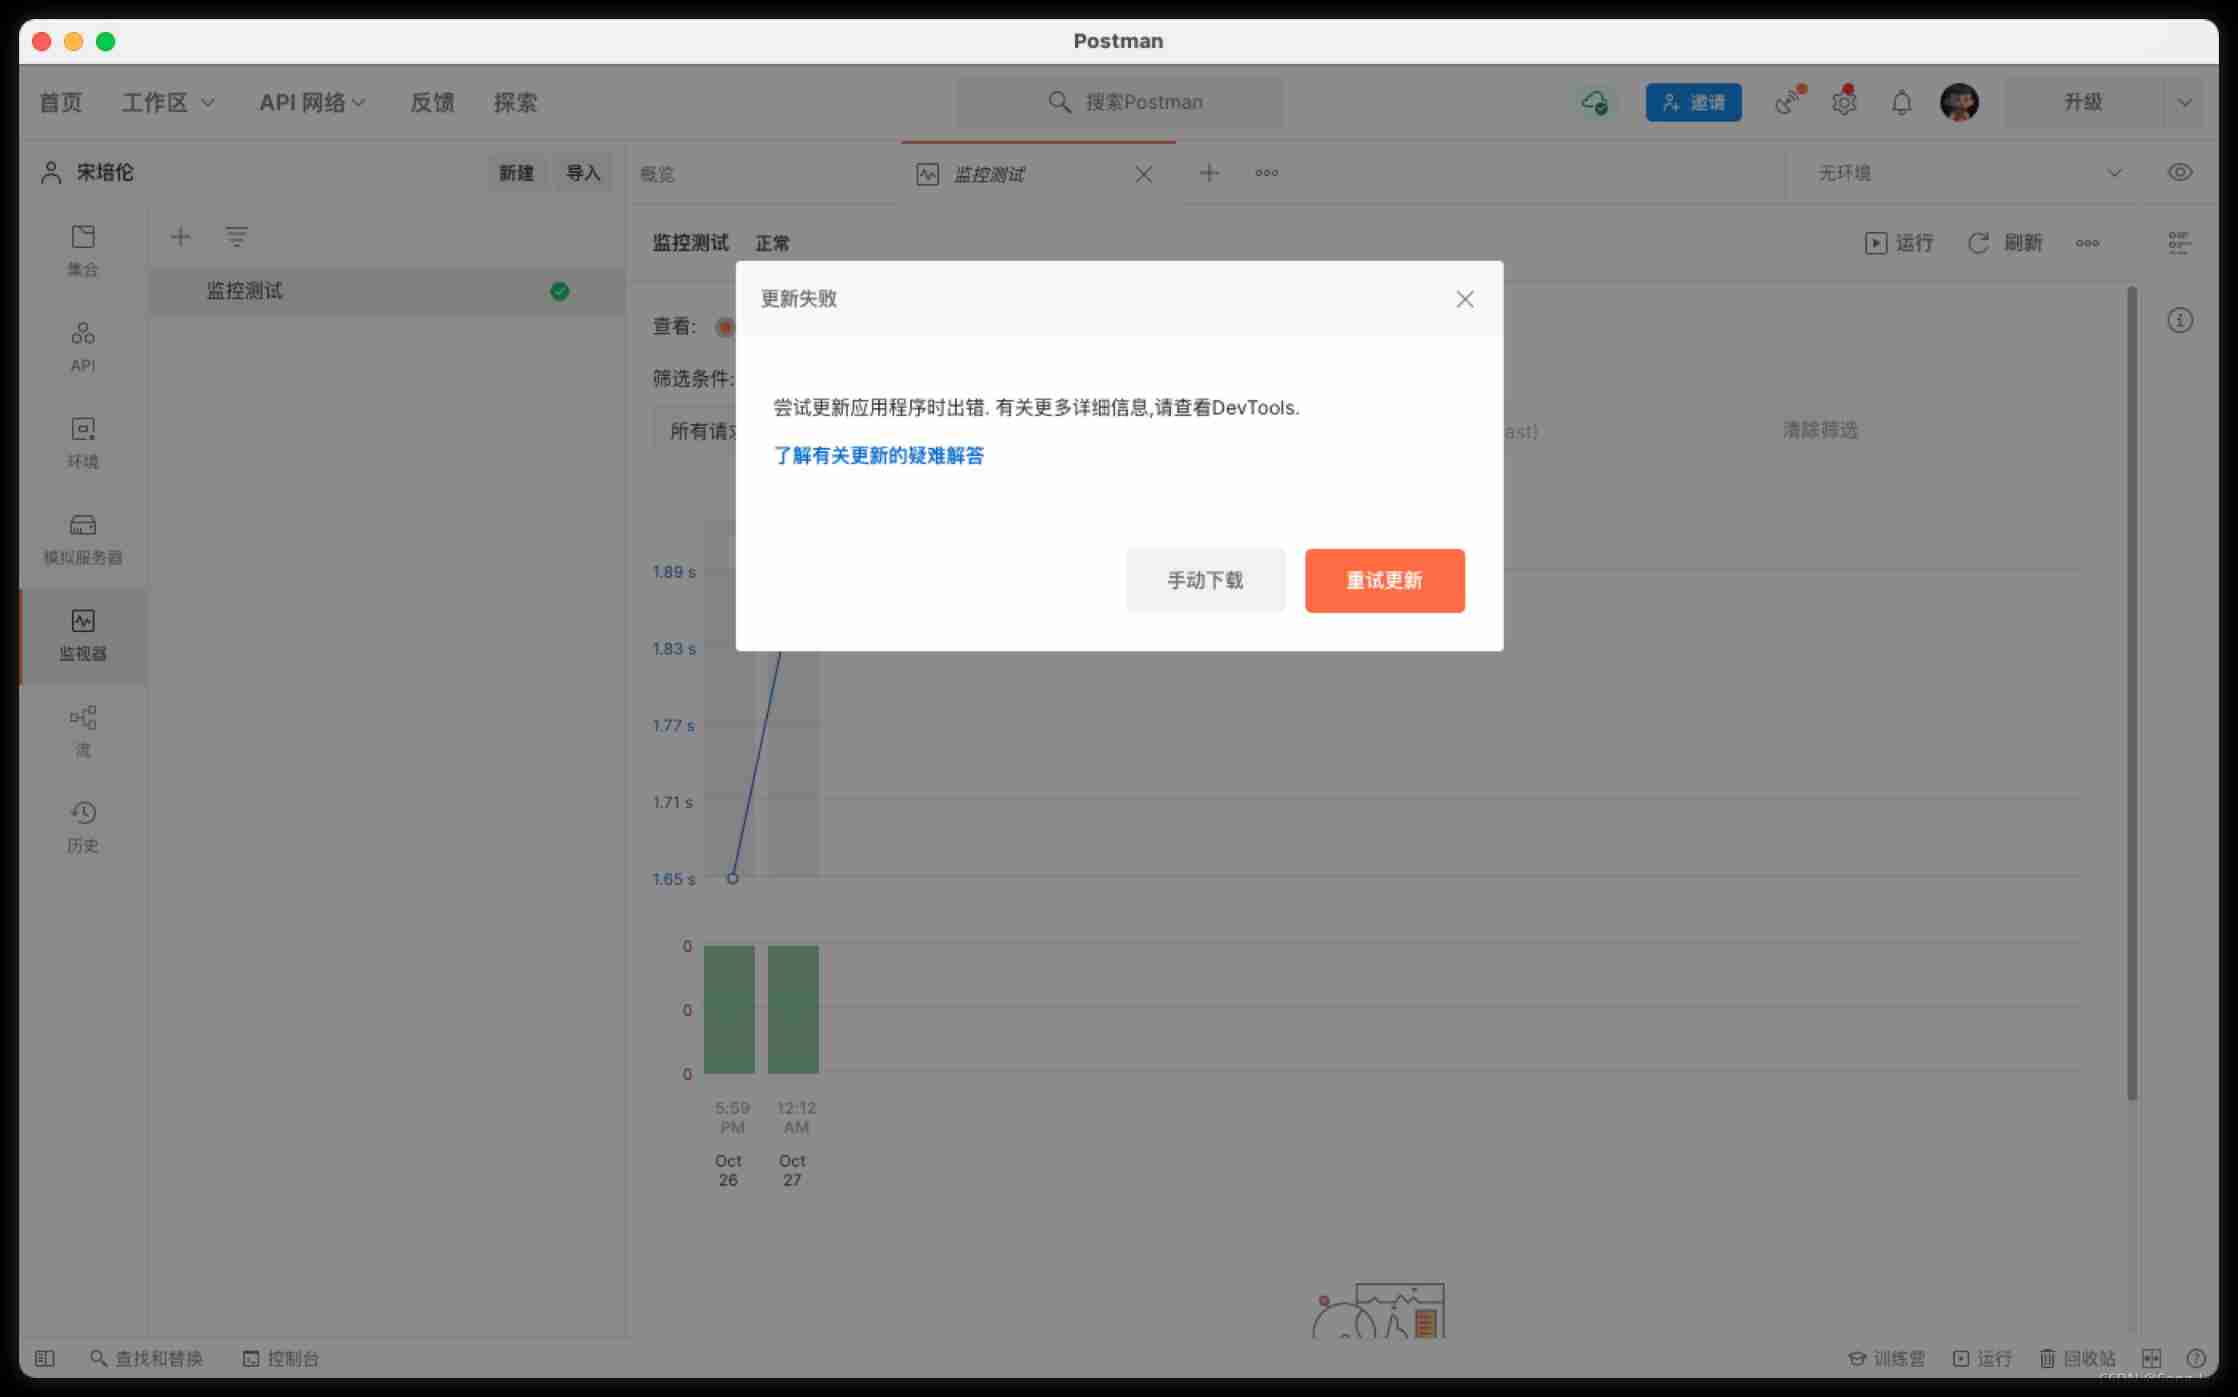2238x1397 pixels.
Task: Click help question-mark icon in status bar
Action: click(x=2196, y=1358)
